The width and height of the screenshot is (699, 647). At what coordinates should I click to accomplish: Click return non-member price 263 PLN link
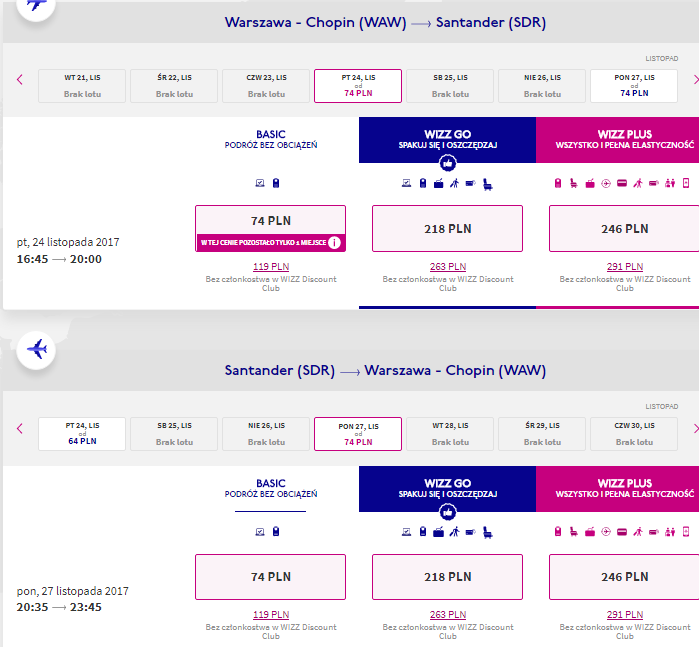pyautogui.click(x=448, y=614)
